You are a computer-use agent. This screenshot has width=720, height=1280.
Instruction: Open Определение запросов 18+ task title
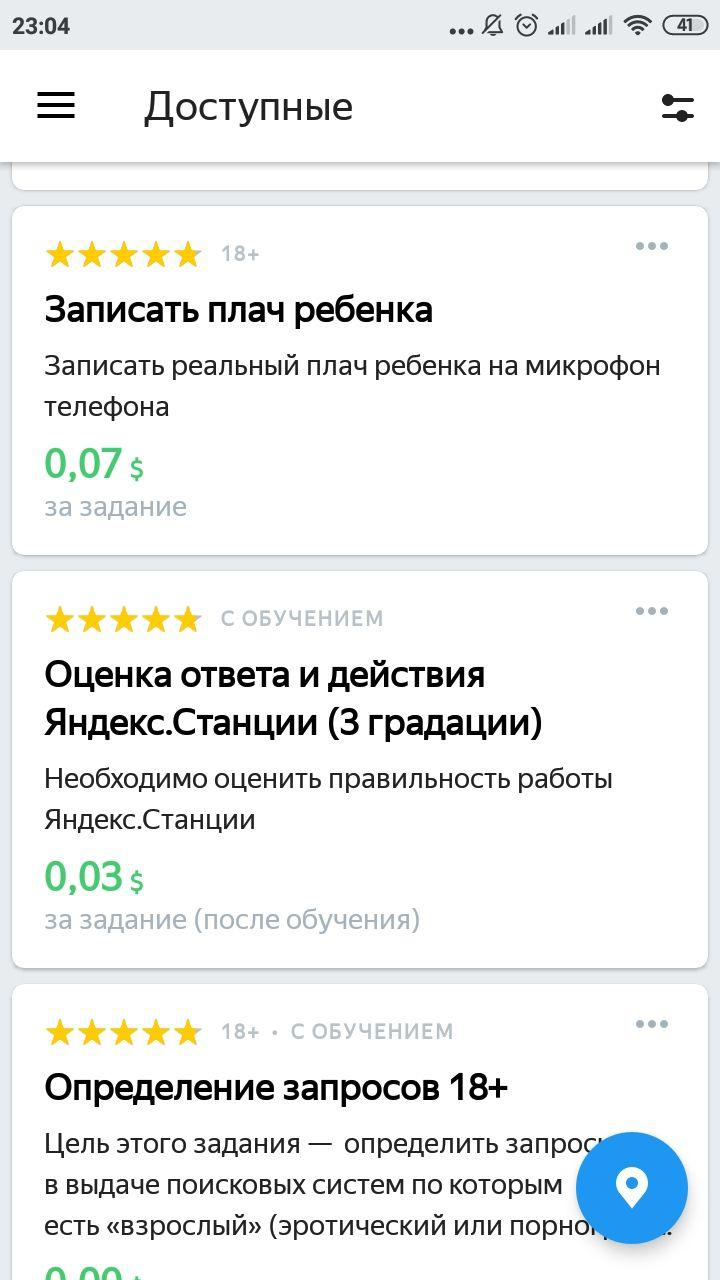point(276,1087)
